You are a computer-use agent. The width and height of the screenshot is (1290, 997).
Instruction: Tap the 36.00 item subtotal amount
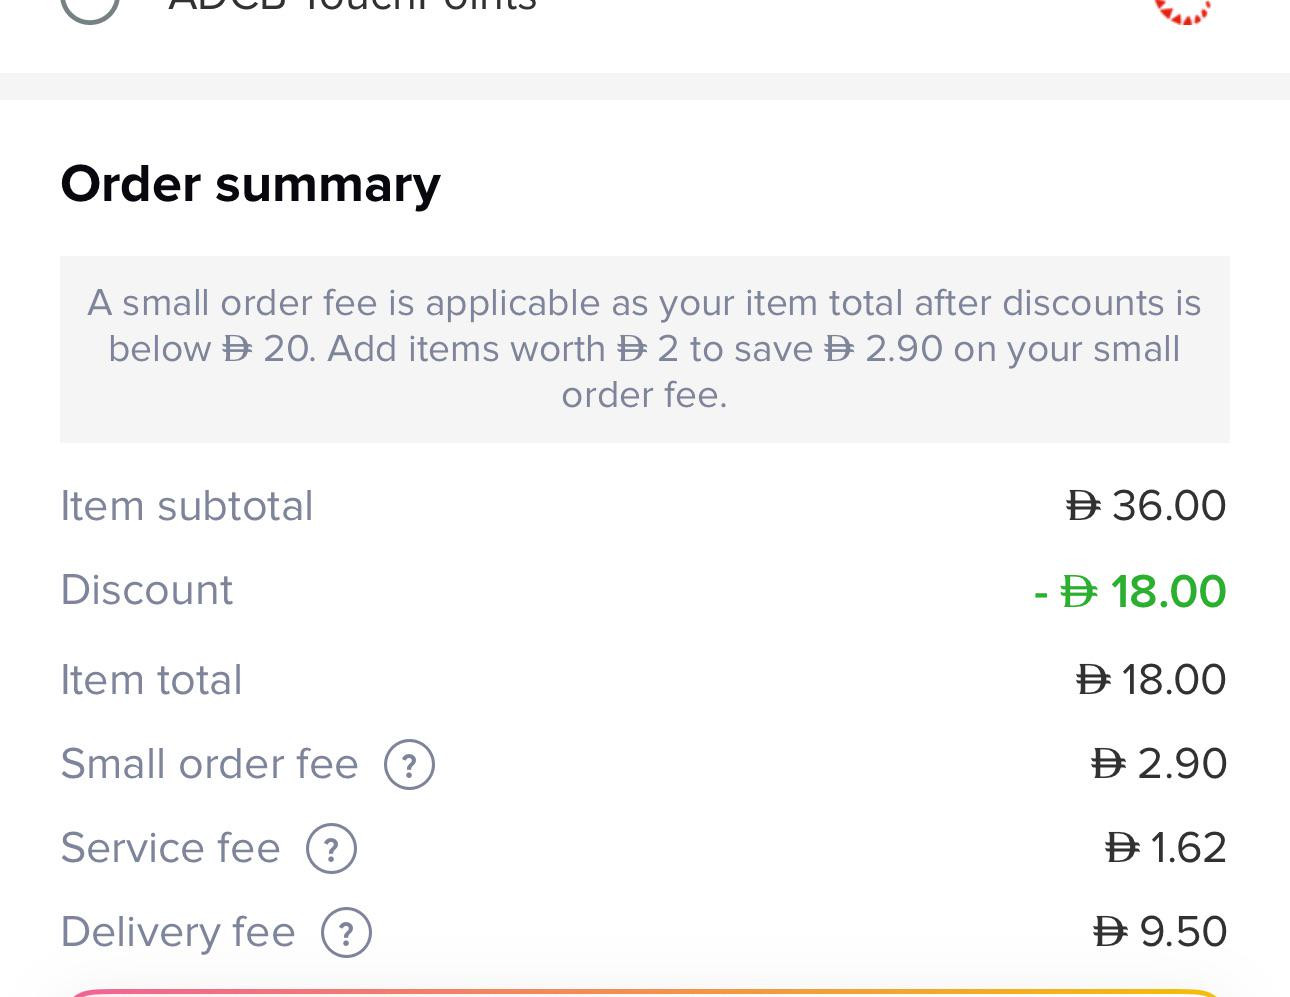tap(1146, 506)
